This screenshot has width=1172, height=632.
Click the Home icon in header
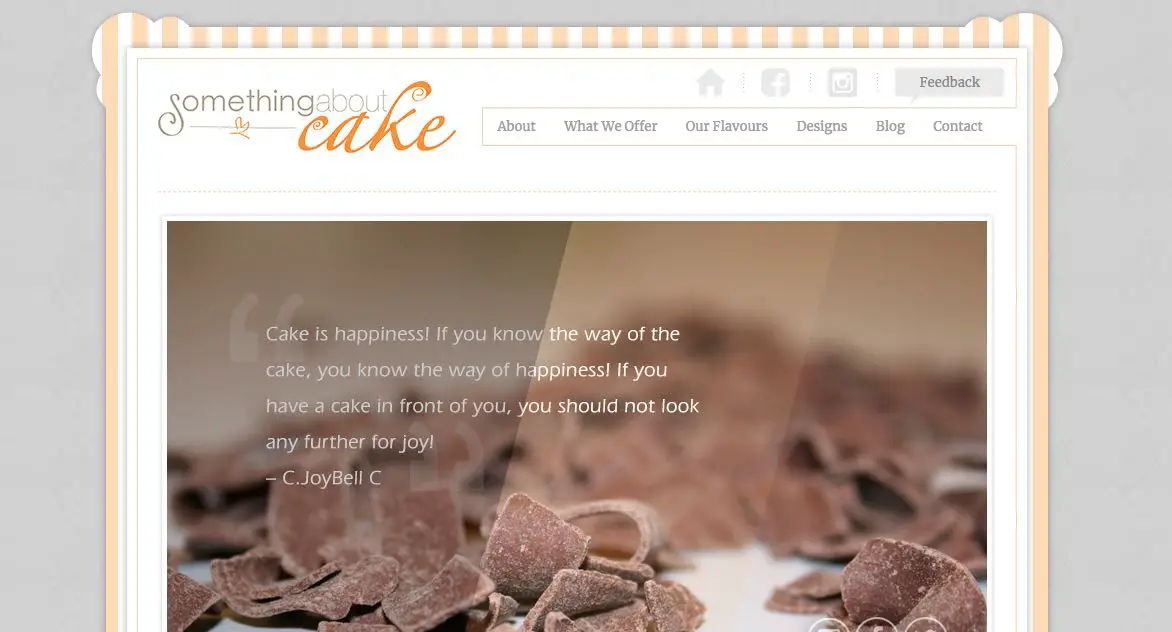710,82
